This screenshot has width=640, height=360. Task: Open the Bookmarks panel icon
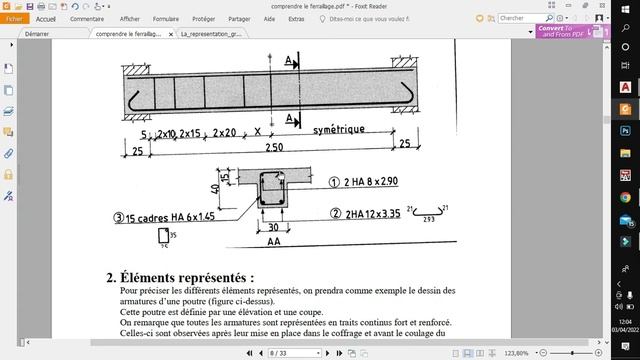coord(8,69)
